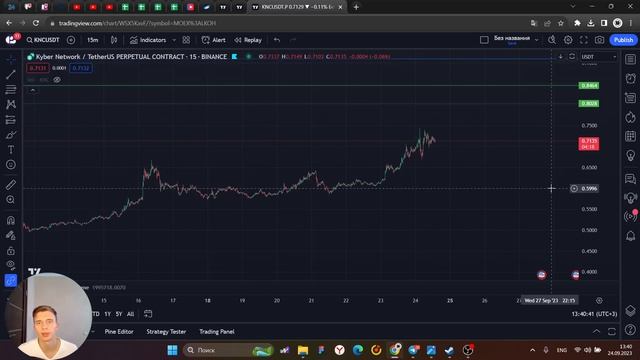Open the patterns drawing tool
Image resolution: width=640 pixels, height=360 pixels.
(x=11, y=104)
